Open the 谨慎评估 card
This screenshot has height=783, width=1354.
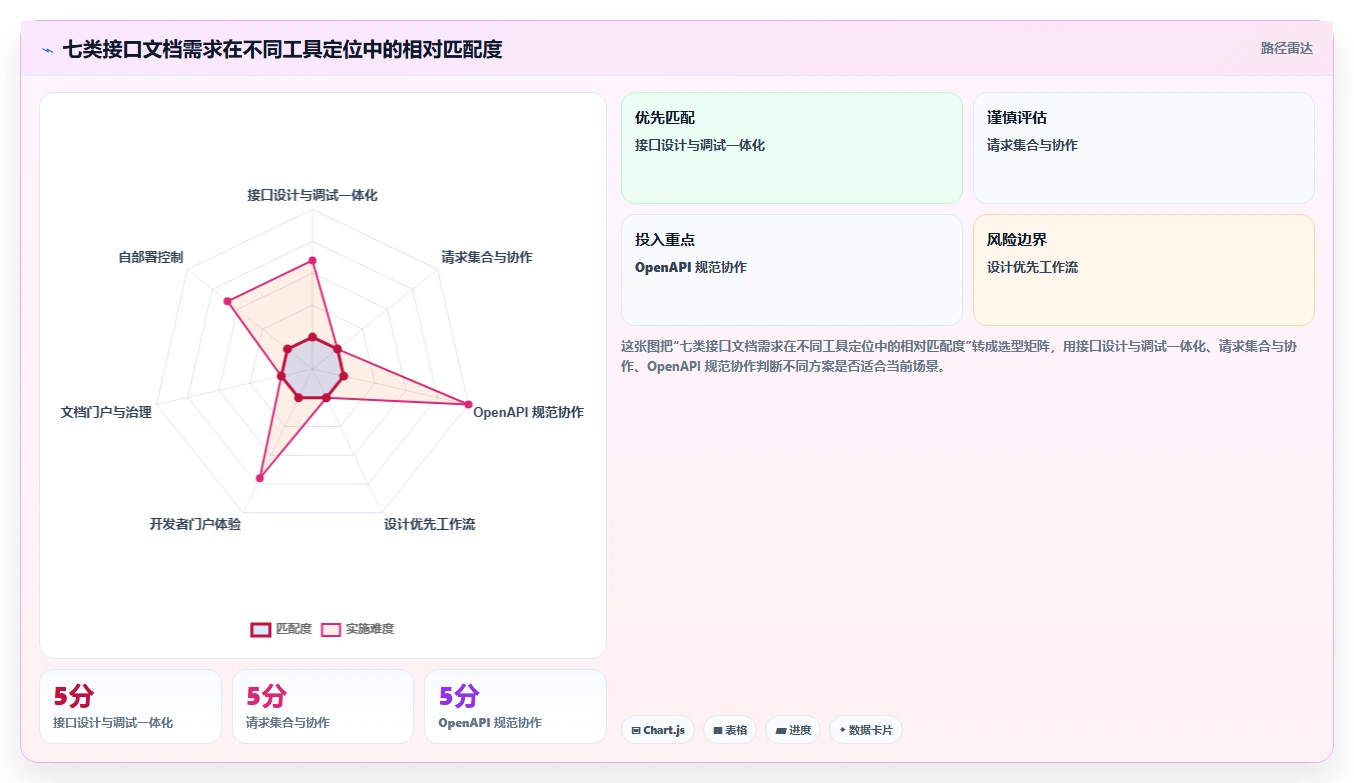pos(1143,148)
